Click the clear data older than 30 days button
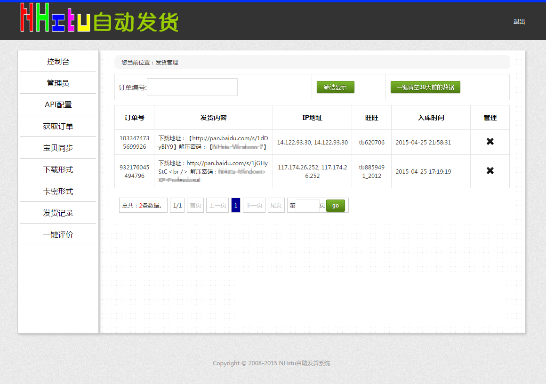Viewport: 546px width, 384px height. click(425, 87)
